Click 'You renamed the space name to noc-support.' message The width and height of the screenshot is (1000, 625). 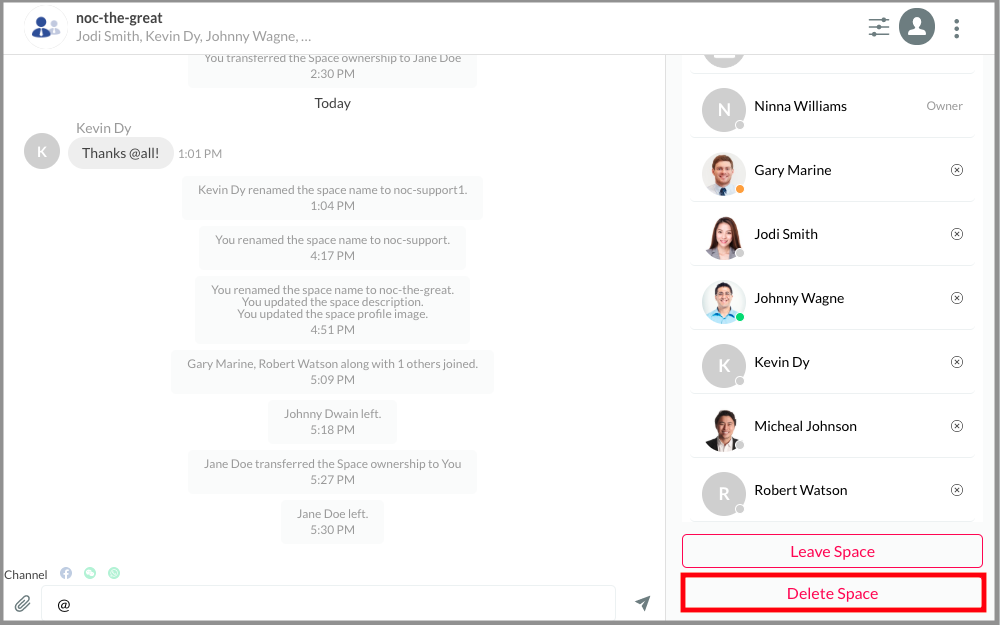point(332,247)
